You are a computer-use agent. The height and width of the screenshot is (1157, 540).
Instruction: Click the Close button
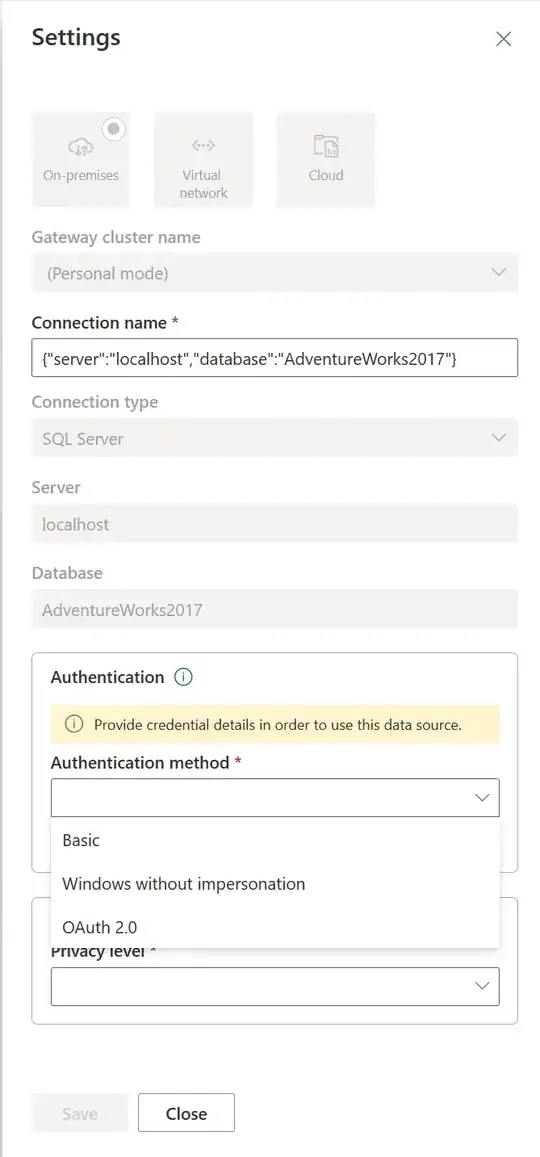(x=186, y=1113)
